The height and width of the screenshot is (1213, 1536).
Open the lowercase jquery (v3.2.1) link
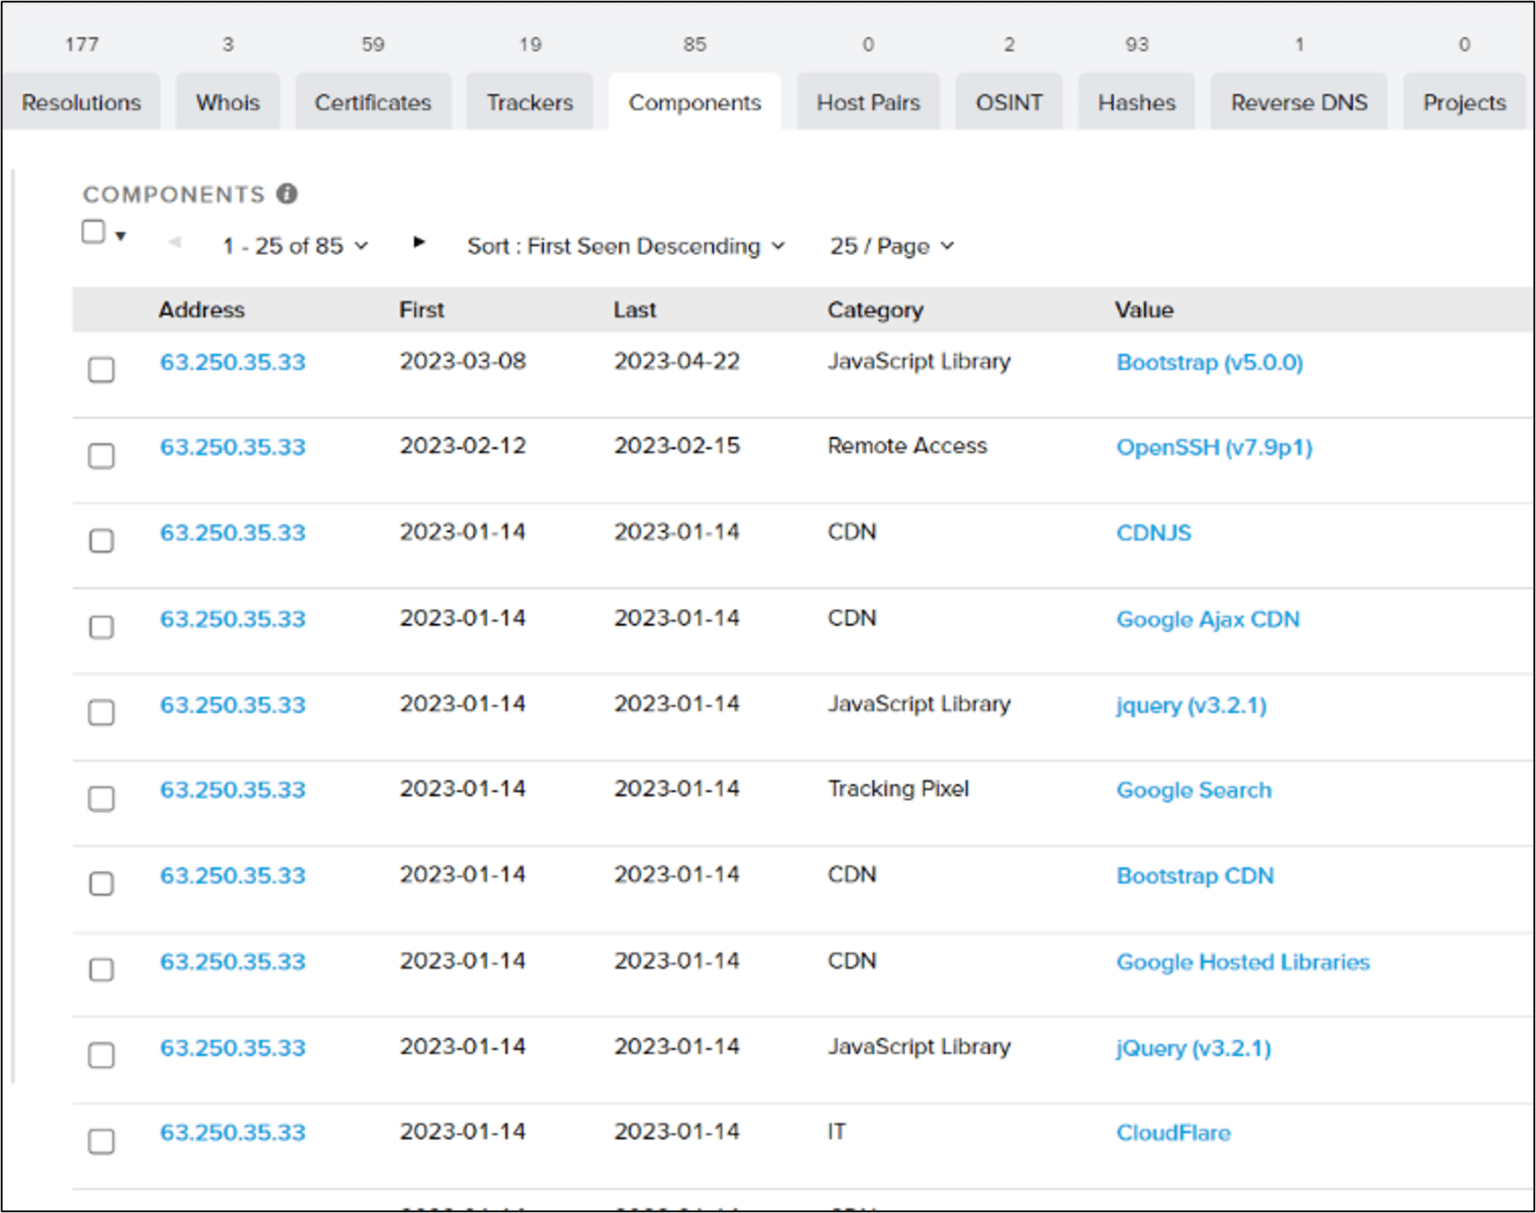tap(1191, 705)
